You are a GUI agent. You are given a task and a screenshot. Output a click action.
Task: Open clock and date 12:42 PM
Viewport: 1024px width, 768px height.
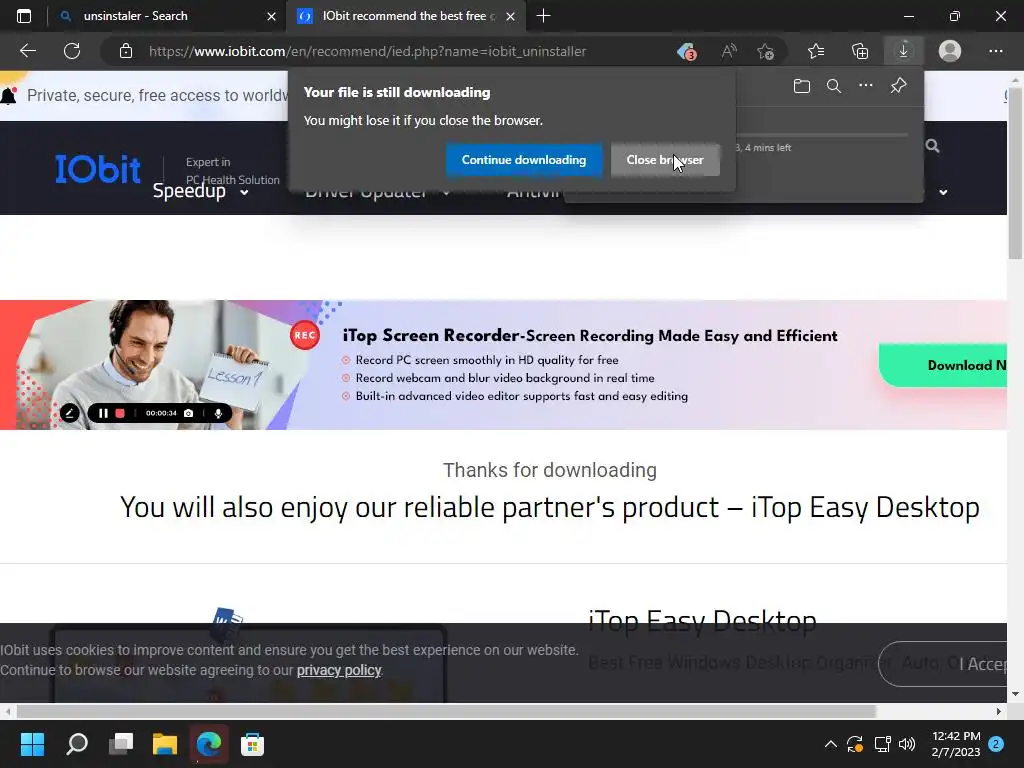pos(956,744)
